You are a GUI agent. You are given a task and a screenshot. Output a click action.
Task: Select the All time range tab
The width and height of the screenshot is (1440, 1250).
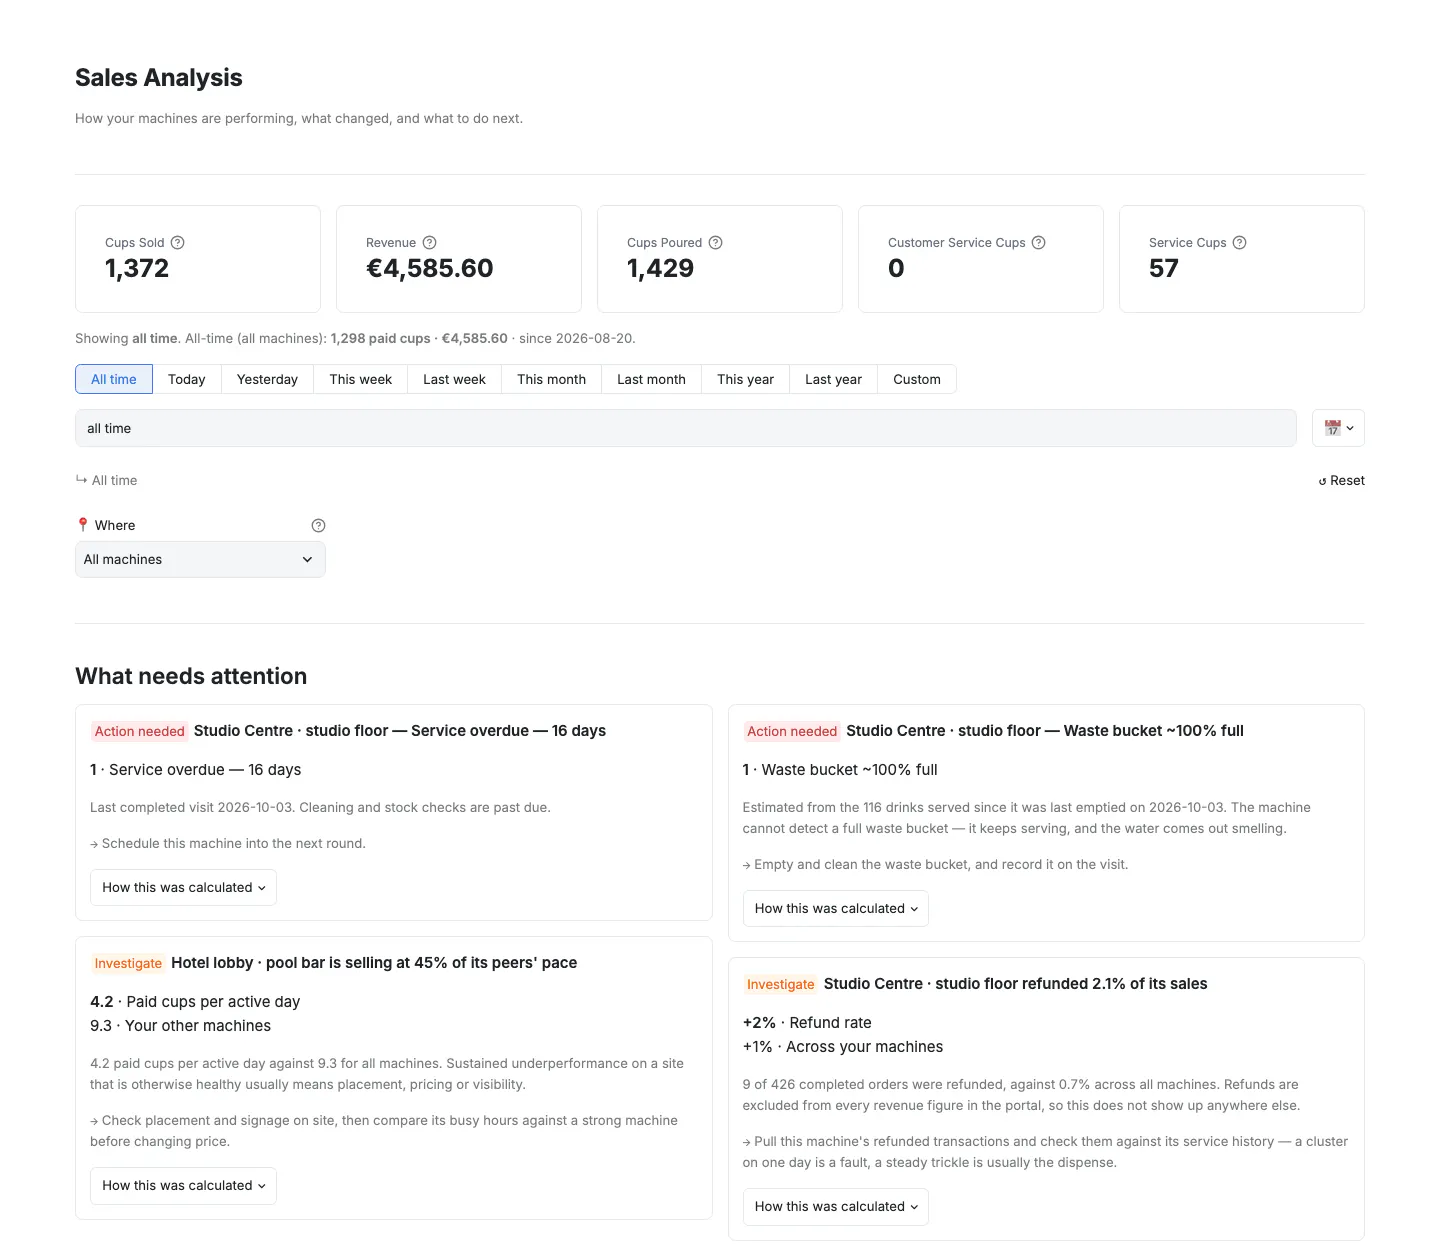(x=114, y=380)
